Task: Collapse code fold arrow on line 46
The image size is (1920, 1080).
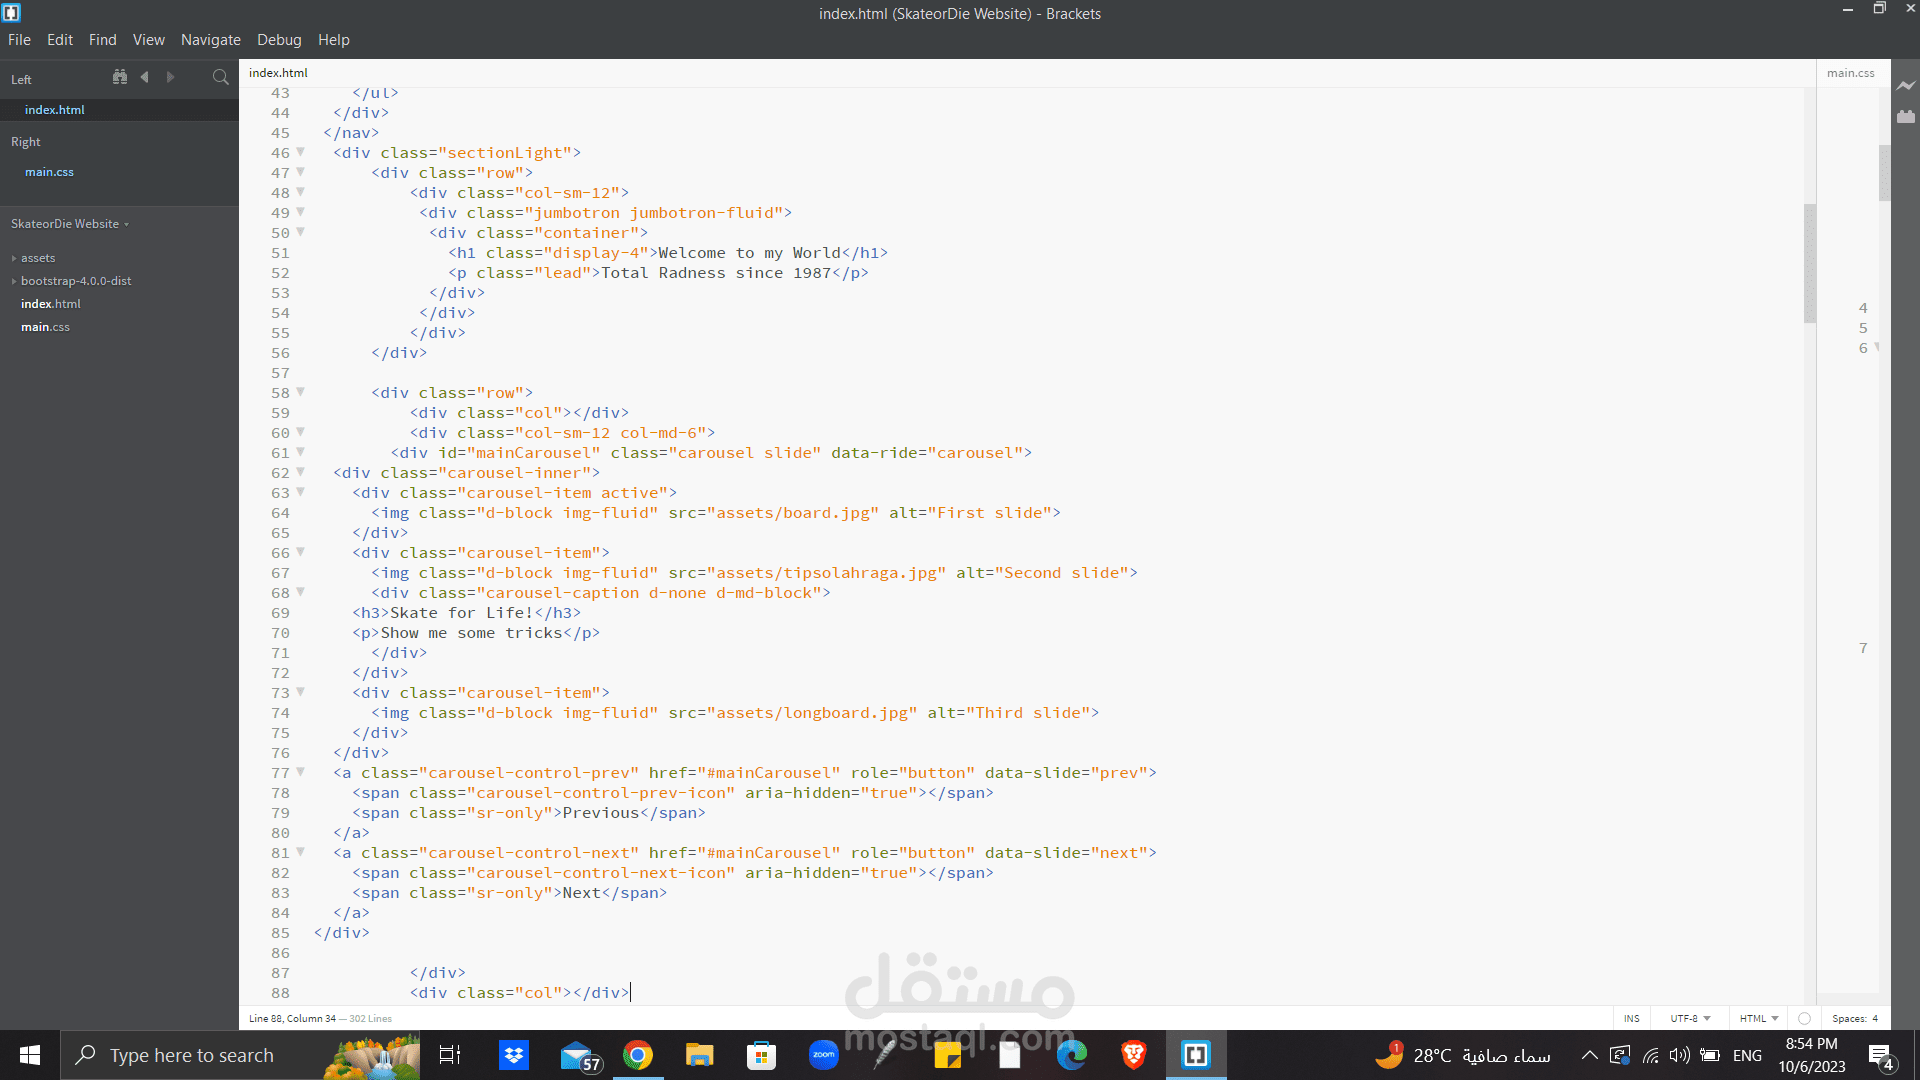Action: tap(300, 152)
